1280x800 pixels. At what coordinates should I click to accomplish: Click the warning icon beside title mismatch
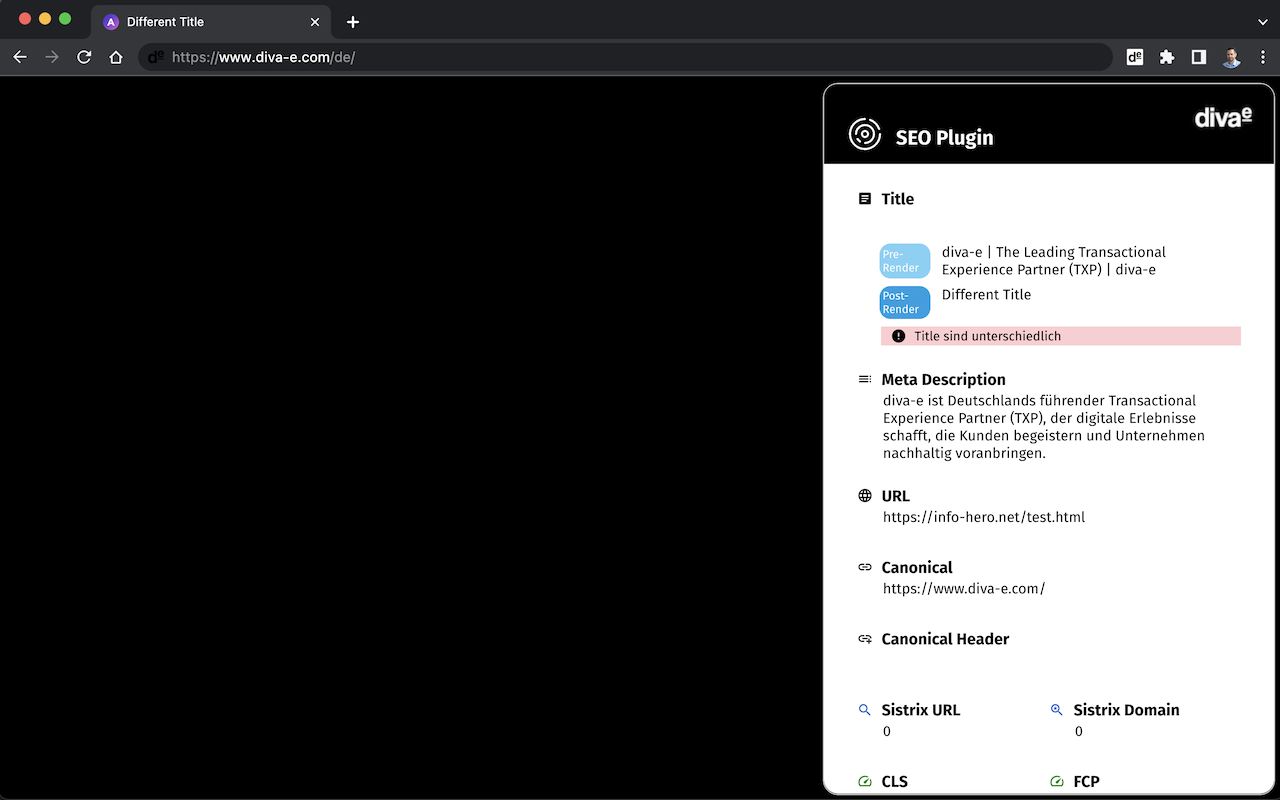click(x=898, y=336)
